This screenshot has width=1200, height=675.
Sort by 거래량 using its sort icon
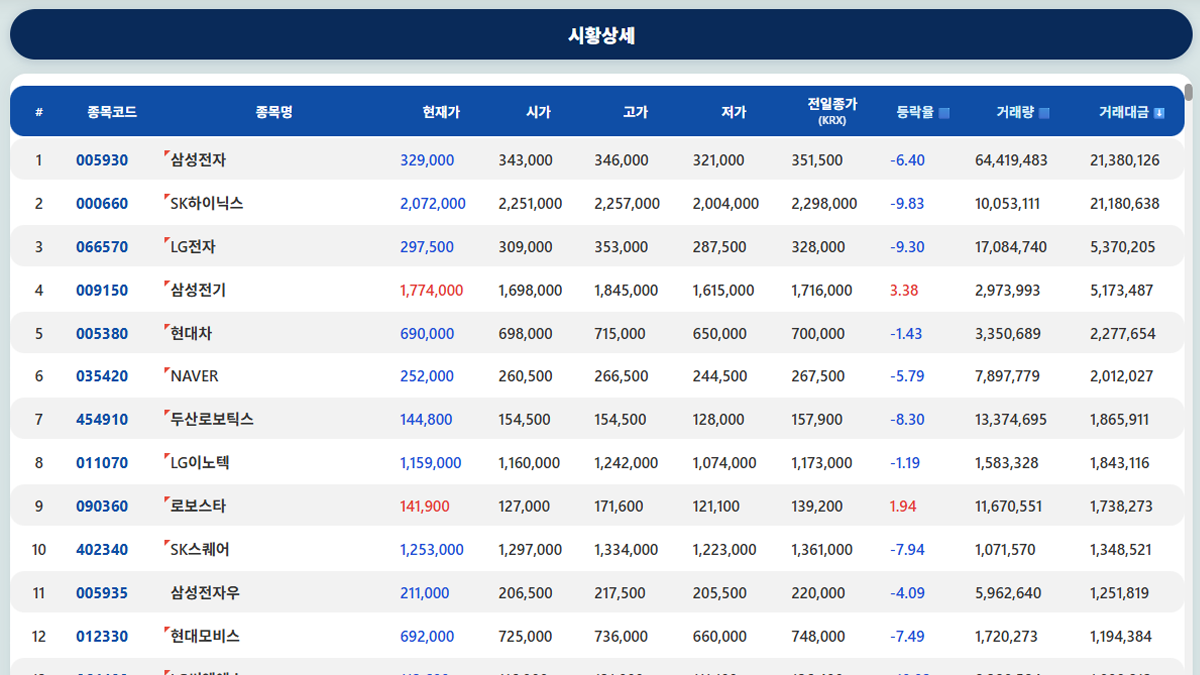coord(1044,113)
